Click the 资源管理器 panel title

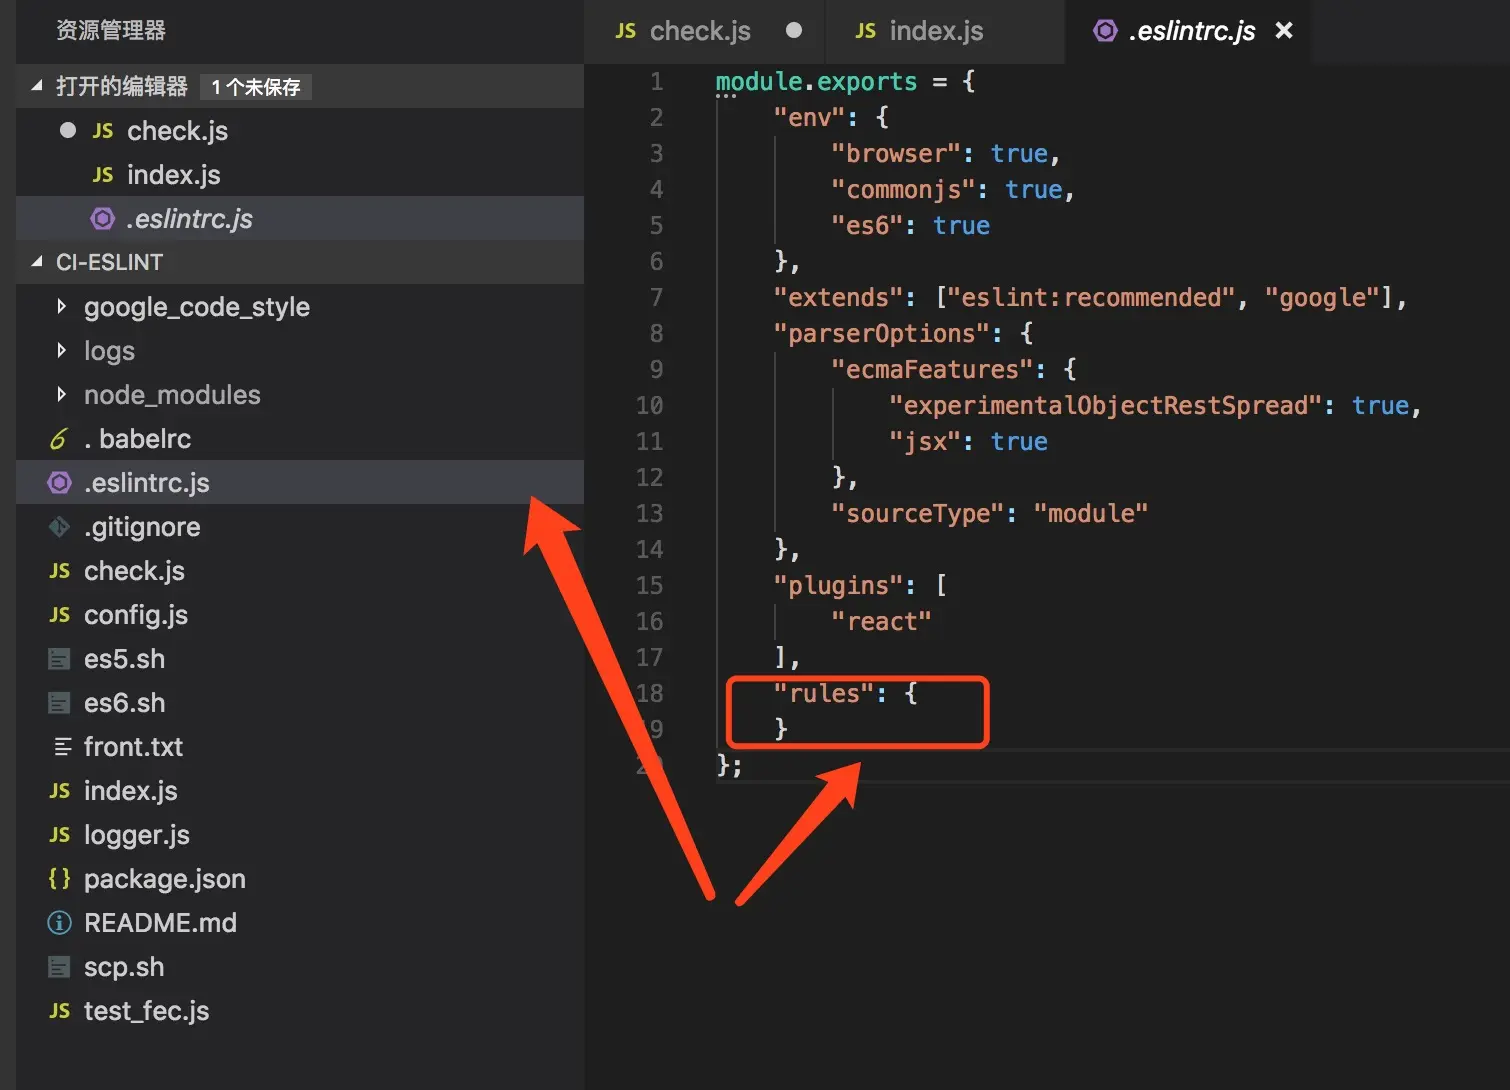point(111,31)
